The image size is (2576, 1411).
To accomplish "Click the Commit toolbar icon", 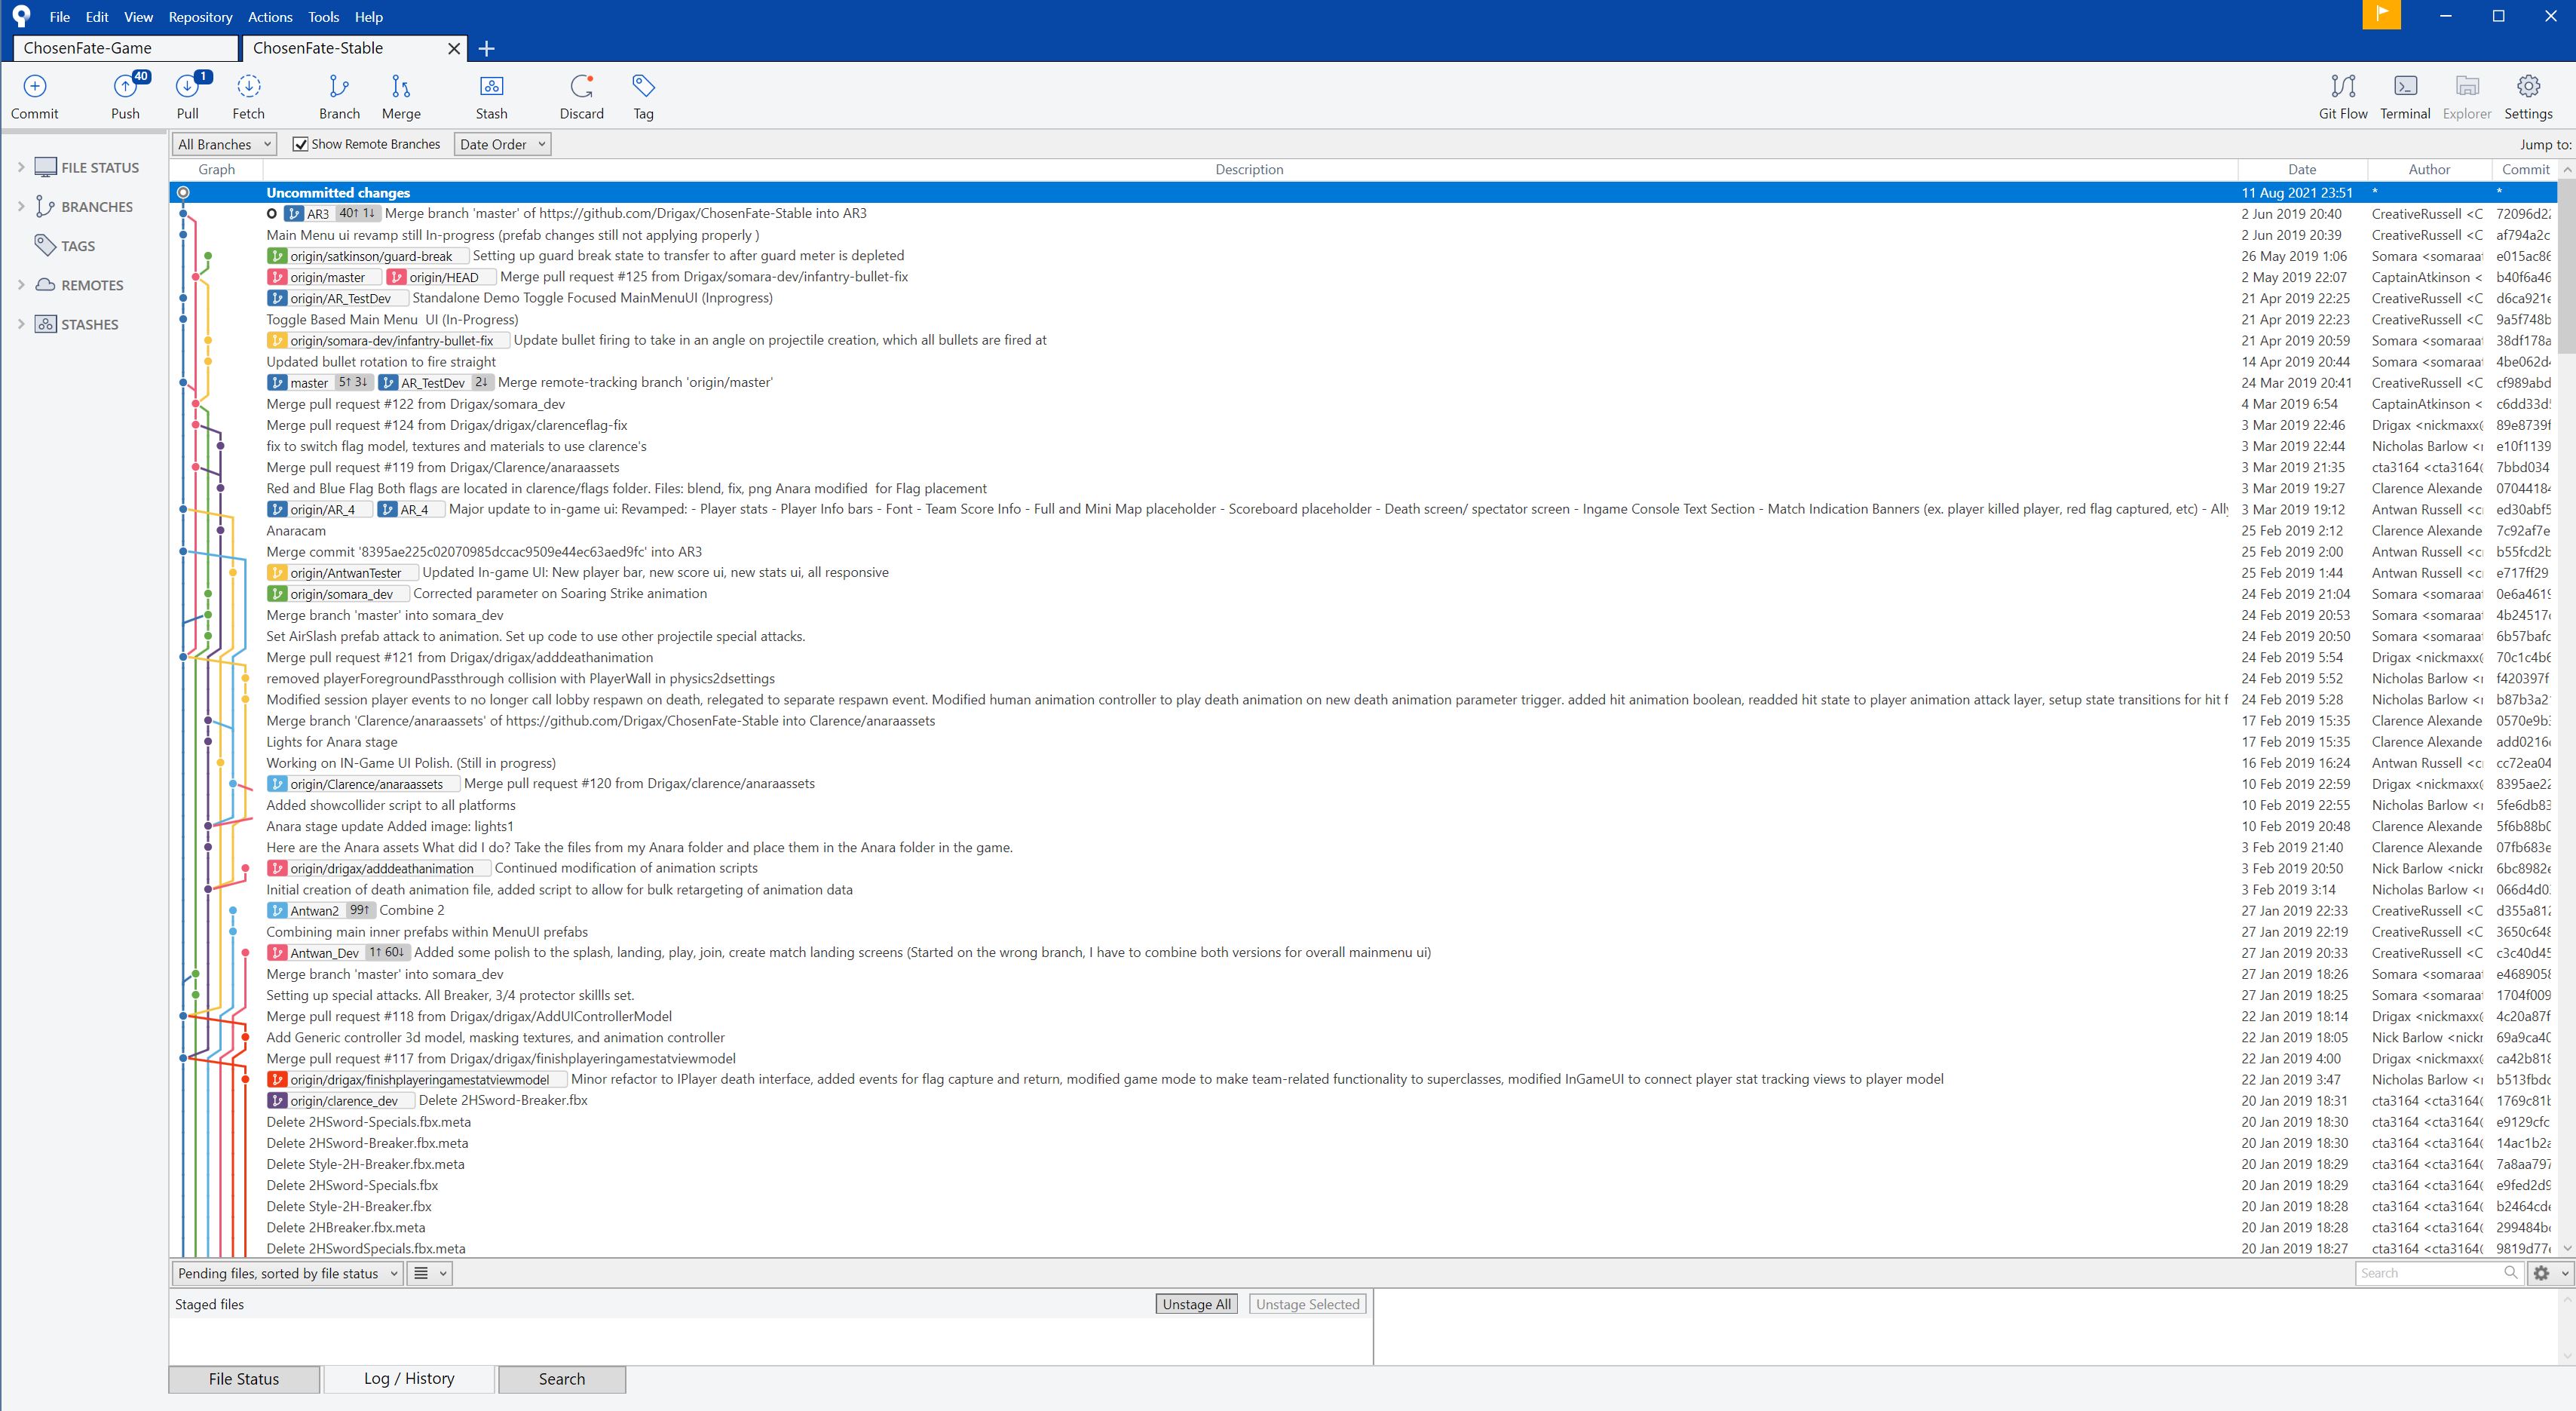I will click(x=35, y=96).
